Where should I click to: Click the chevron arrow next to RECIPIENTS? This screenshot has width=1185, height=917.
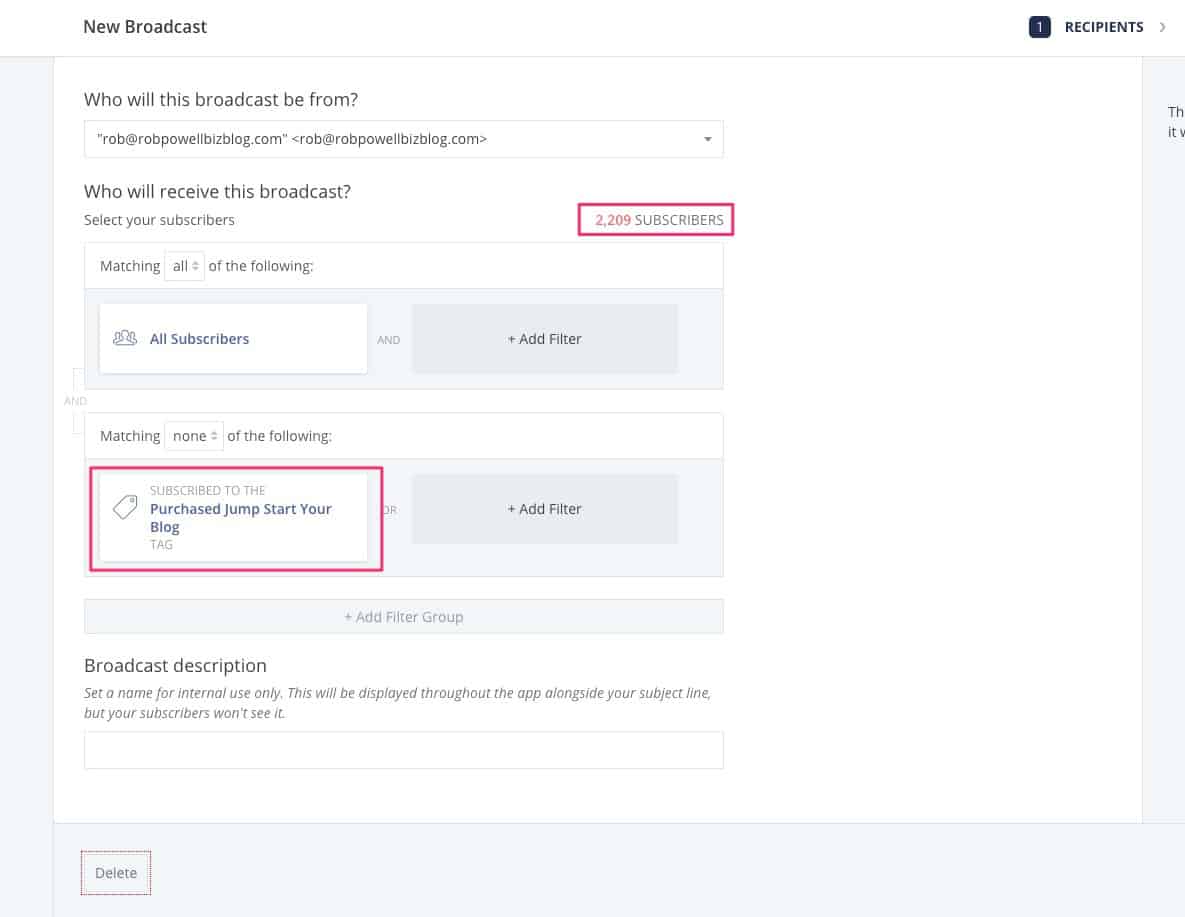(1162, 27)
